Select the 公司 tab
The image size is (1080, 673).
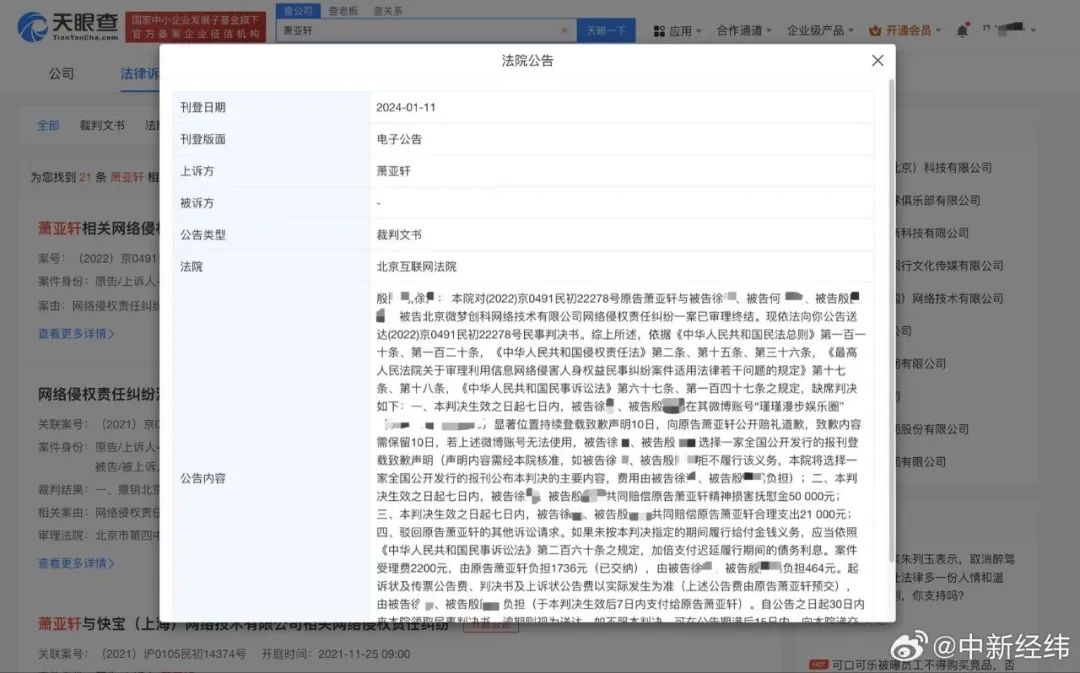61,73
